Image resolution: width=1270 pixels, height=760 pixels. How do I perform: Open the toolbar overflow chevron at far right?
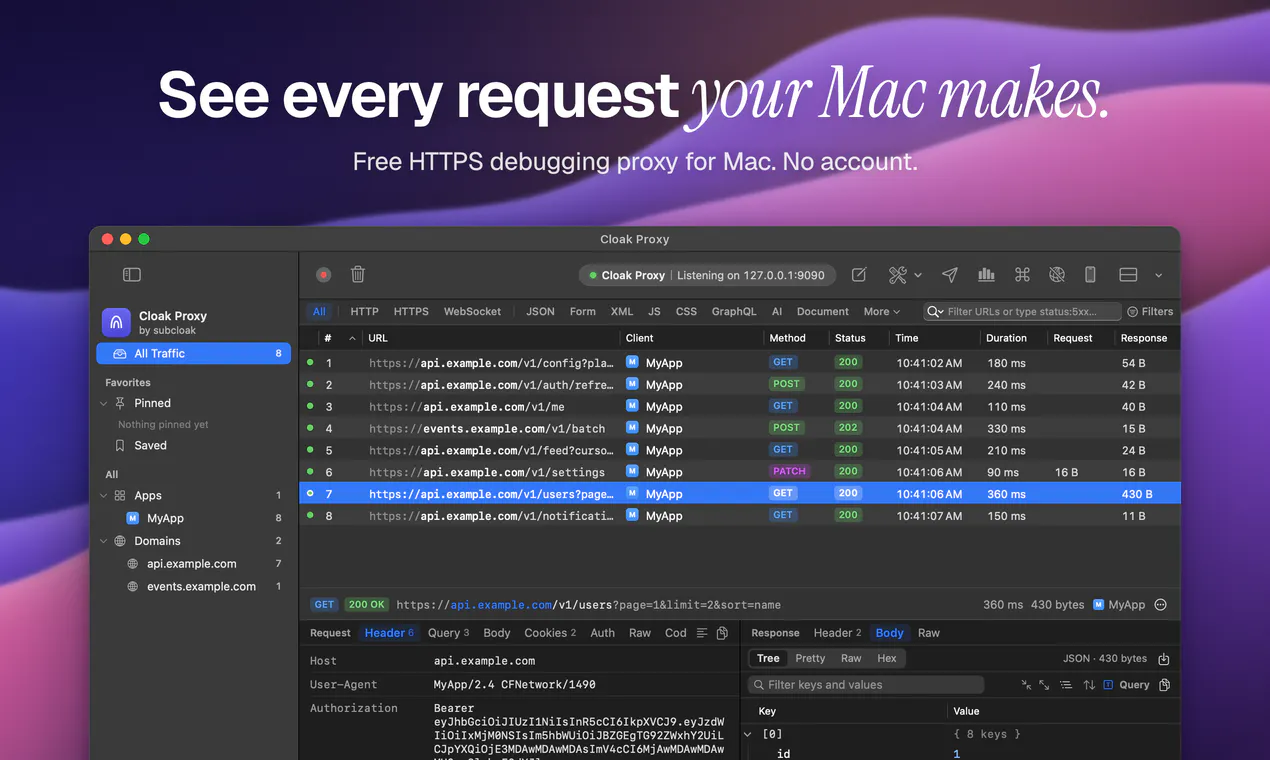tap(1158, 276)
